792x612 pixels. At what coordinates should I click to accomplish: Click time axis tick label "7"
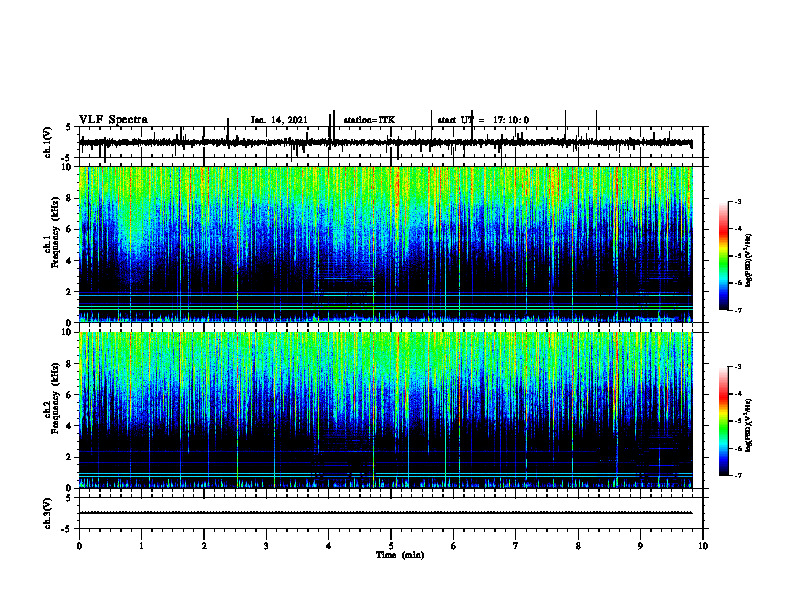516,546
